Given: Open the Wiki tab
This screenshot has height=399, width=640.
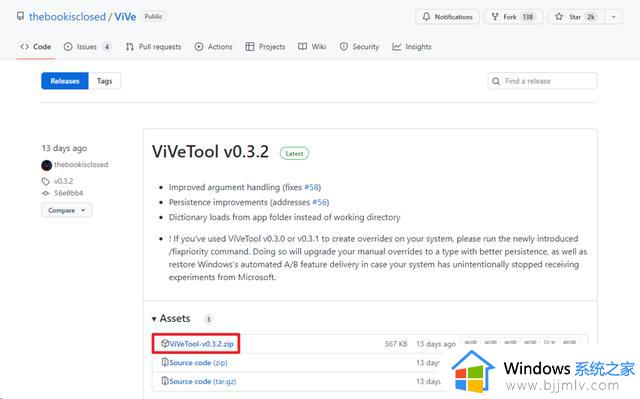Looking at the screenshot, I should (312, 47).
